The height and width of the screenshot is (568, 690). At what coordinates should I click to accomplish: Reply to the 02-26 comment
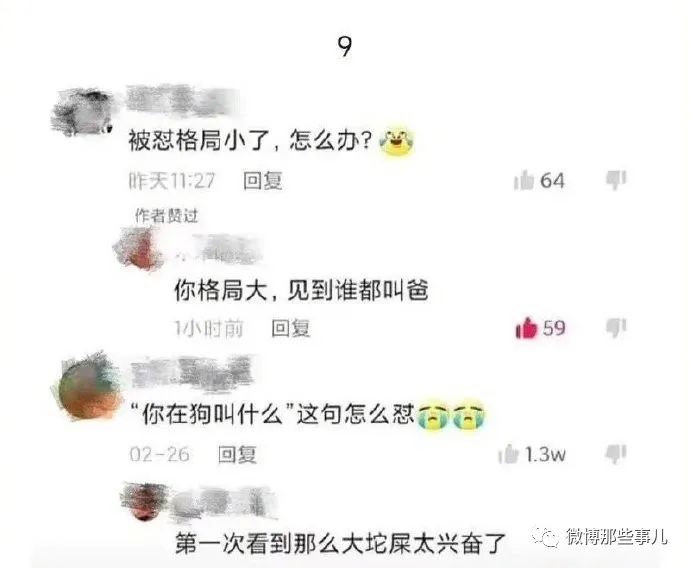point(237,454)
